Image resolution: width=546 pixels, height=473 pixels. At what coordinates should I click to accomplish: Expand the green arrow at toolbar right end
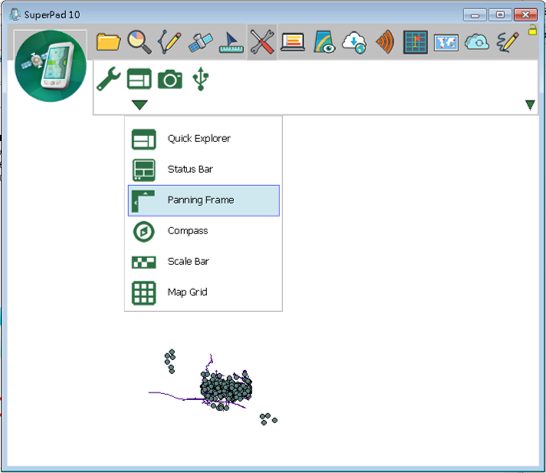click(x=530, y=105)
